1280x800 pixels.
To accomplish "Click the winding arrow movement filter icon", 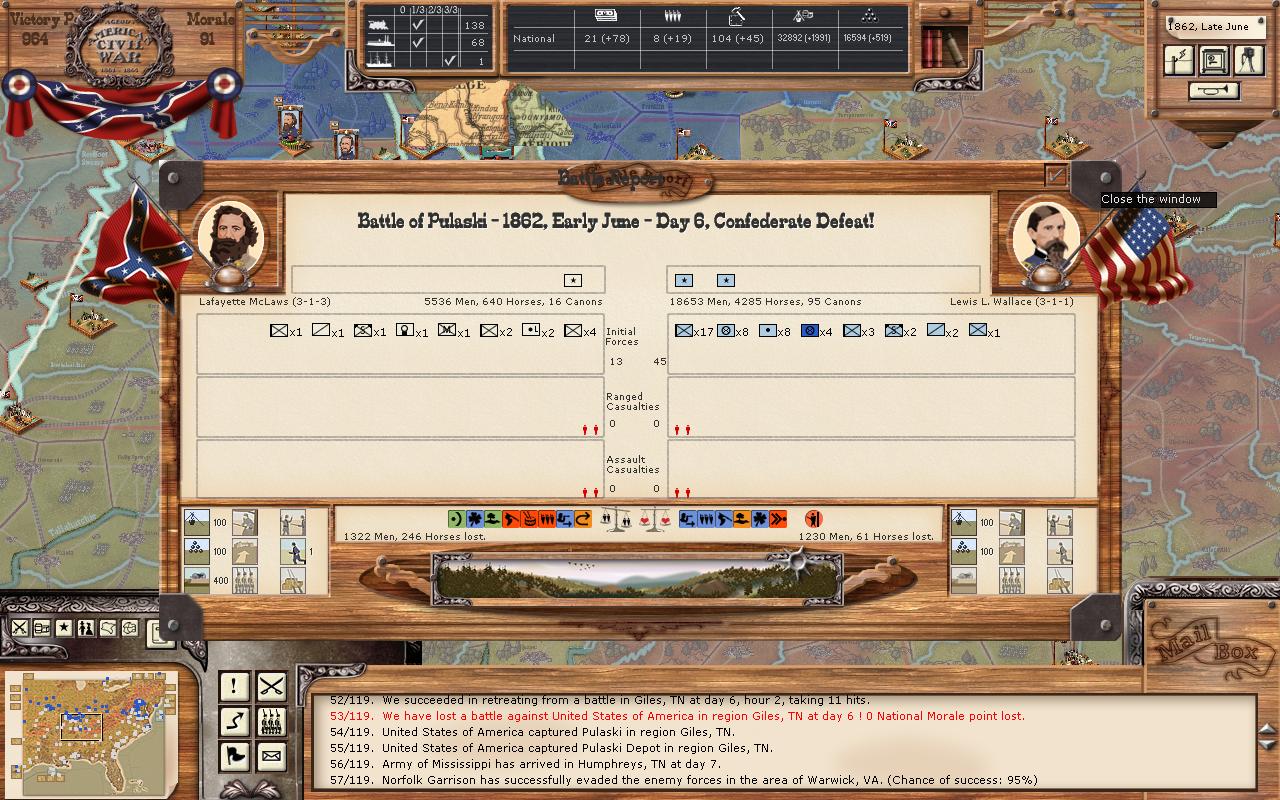I will (x=234, y=721).
